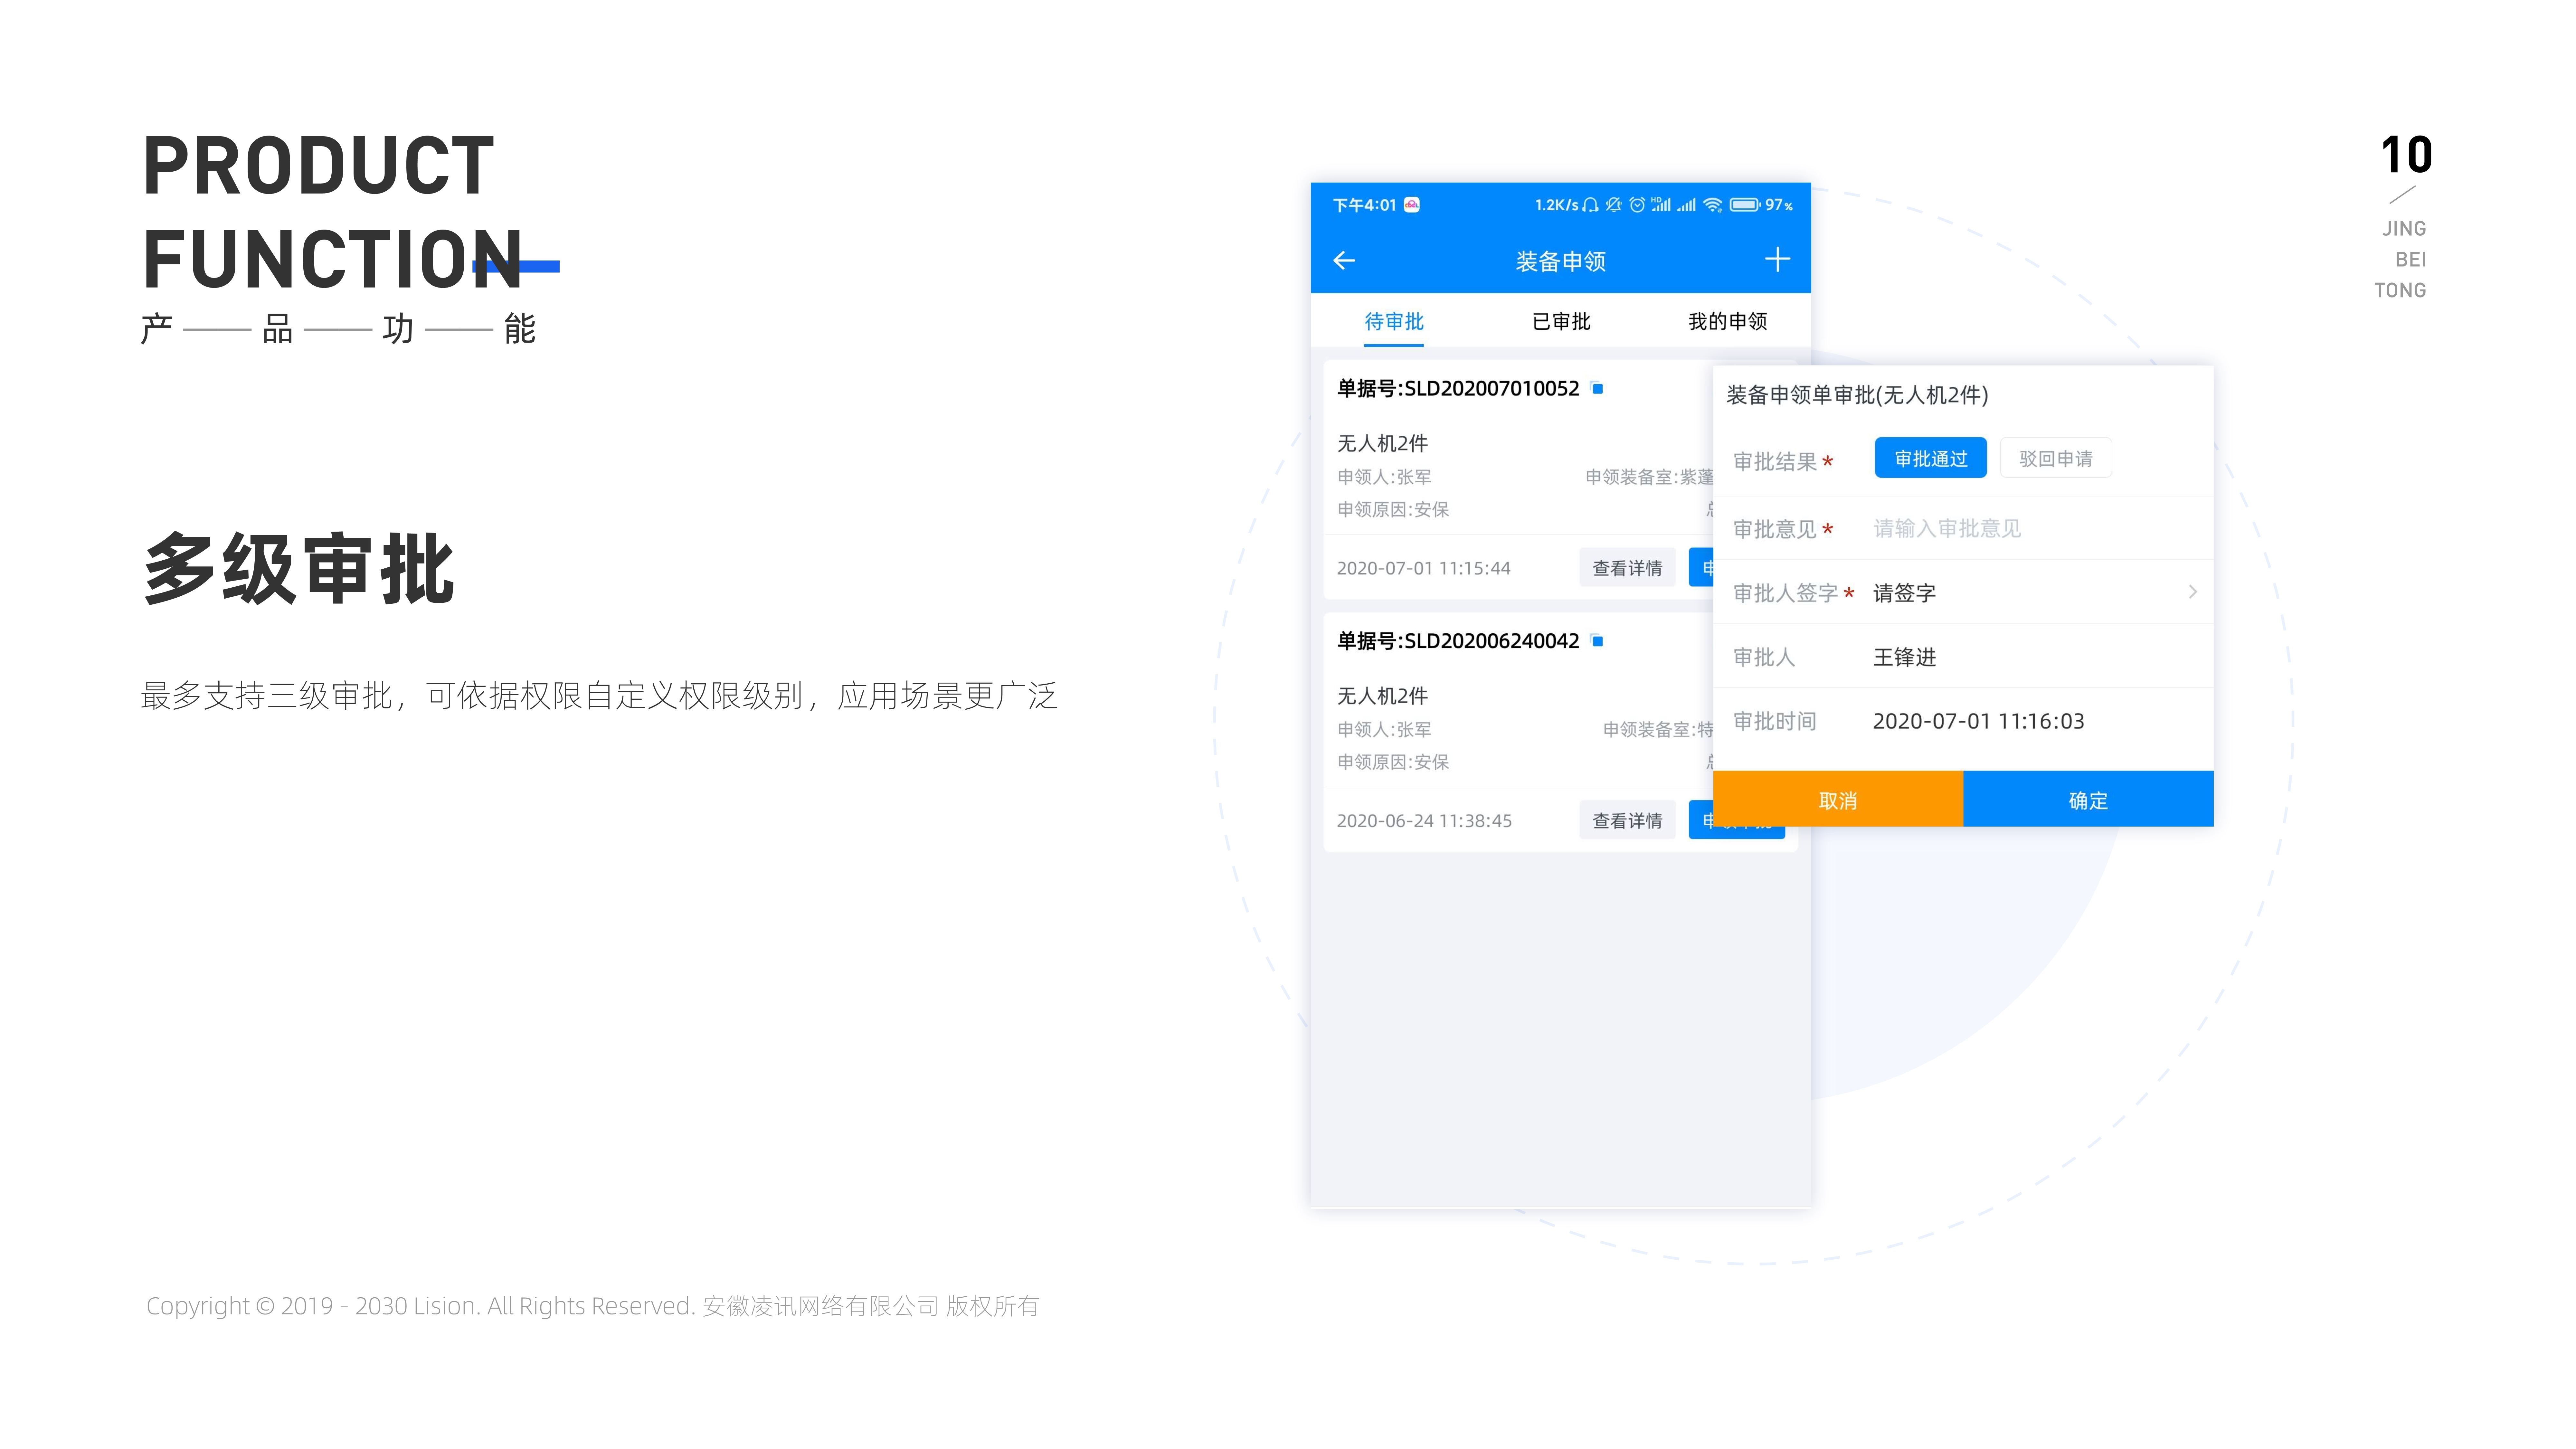
Task: Tap the alarm clock status icon
Action: [x=1637, y=205]
